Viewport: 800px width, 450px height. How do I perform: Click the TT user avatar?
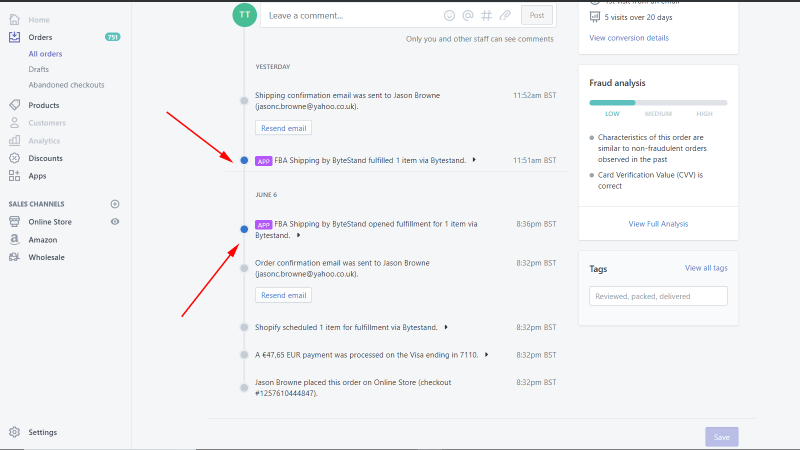244,15
